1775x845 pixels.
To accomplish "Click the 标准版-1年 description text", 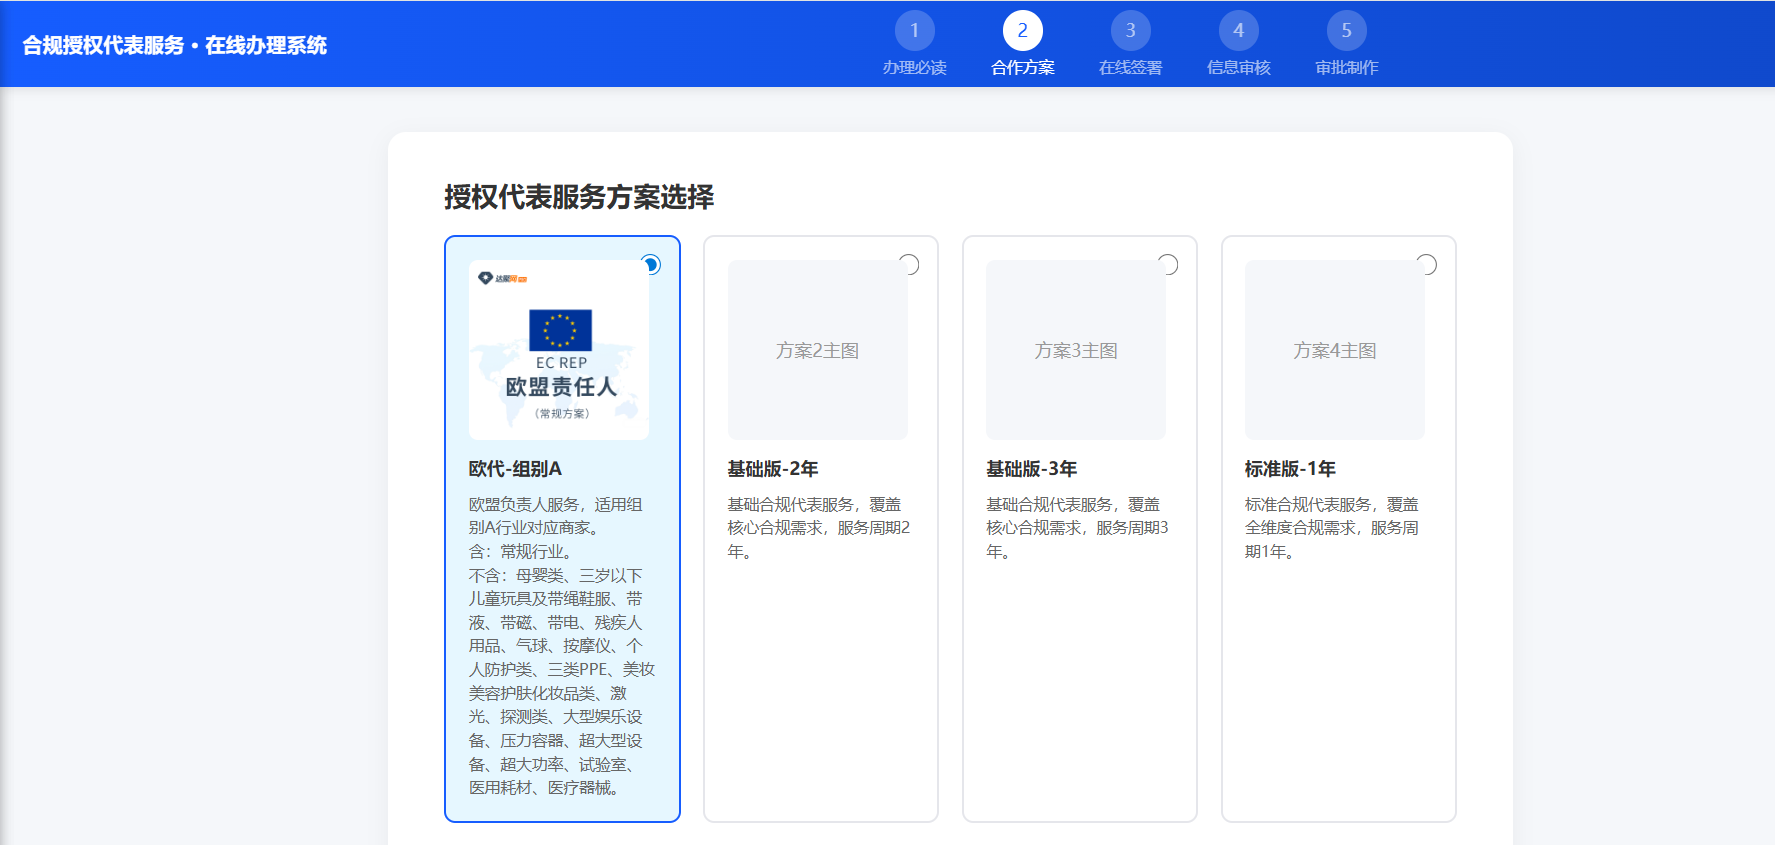I will coord(1332,528).
